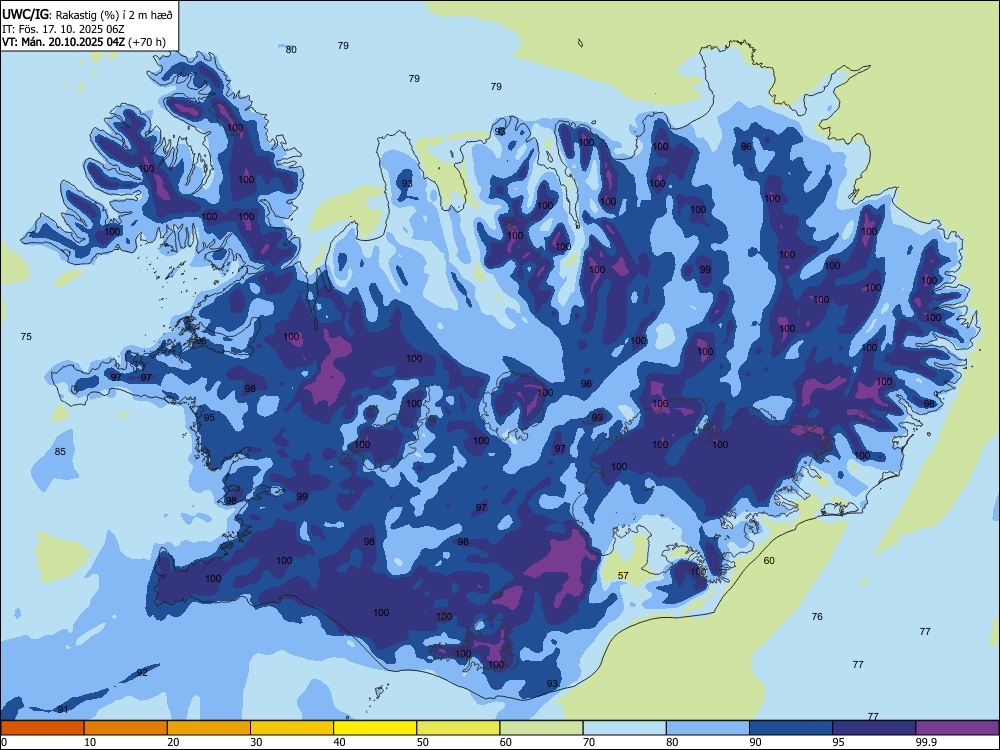
Task: Select the 80–90 sky blue legend swatch
Action: (708, 728)
